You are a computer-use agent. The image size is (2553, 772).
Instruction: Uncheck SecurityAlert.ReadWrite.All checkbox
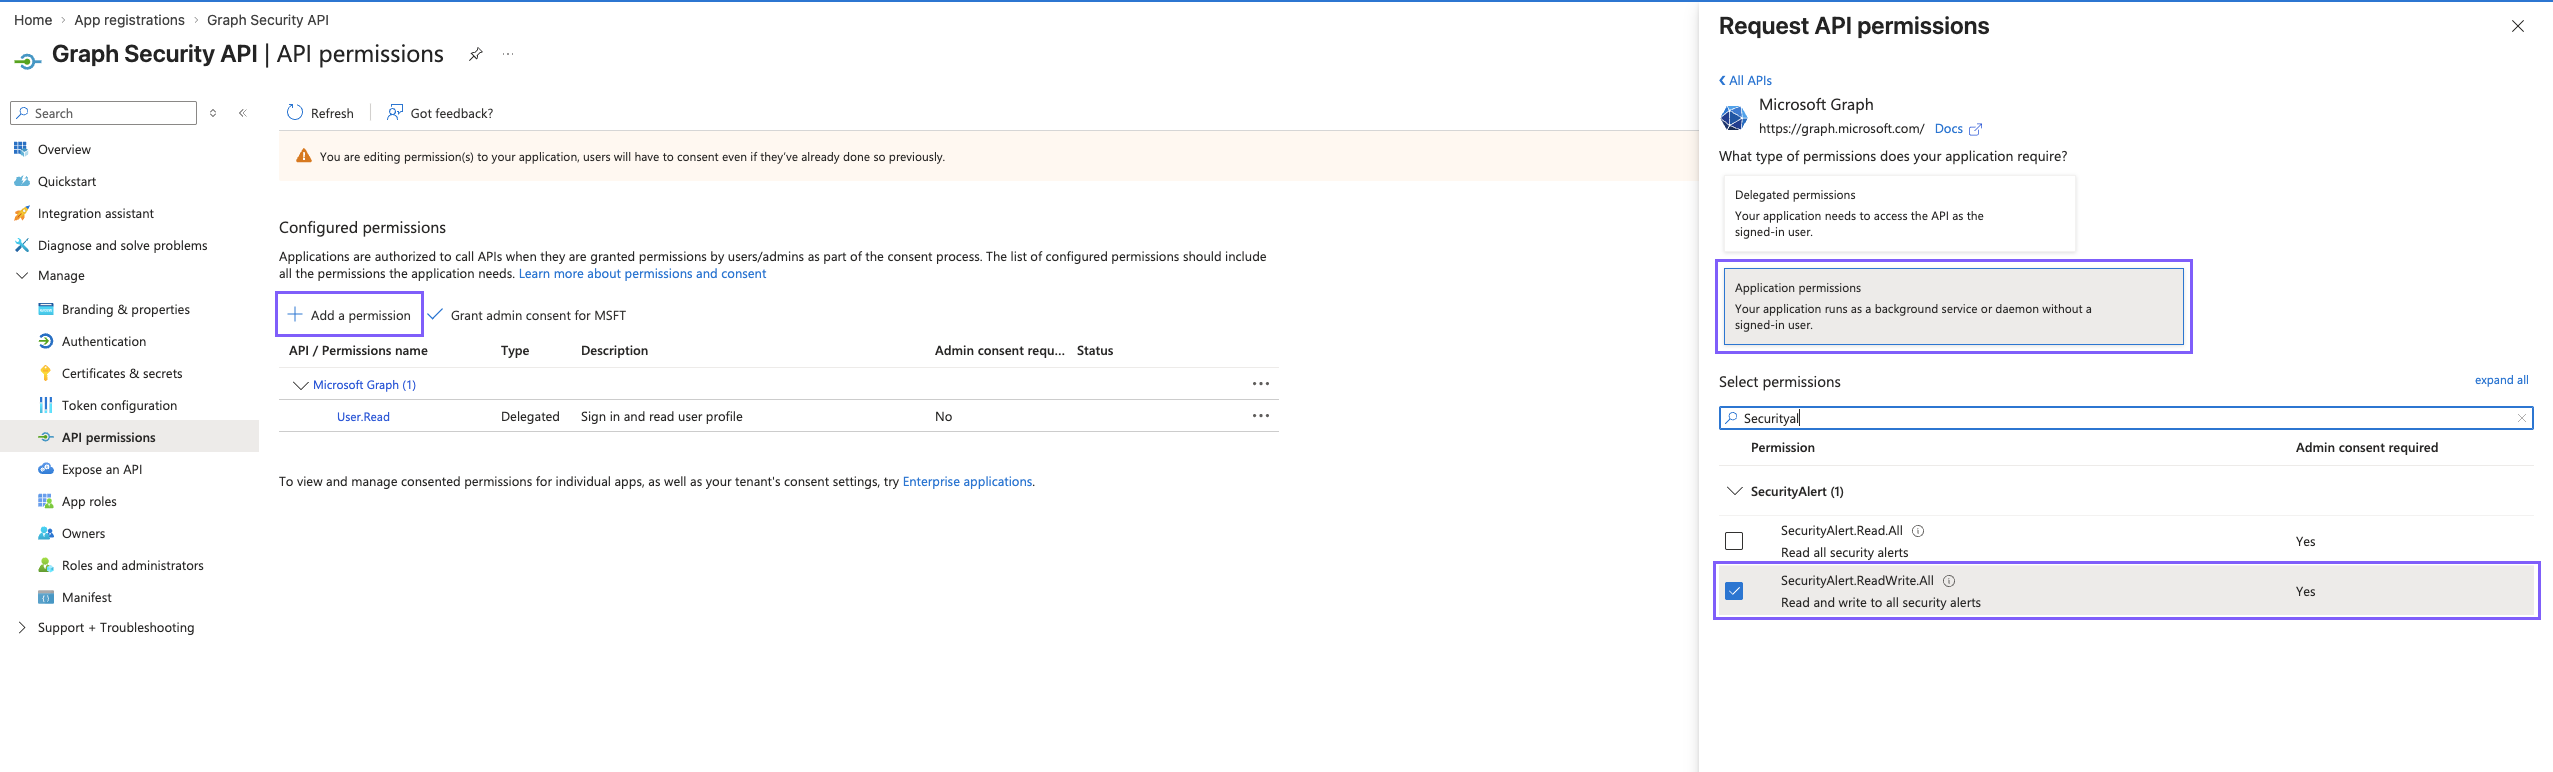[x=1734, y=591]
